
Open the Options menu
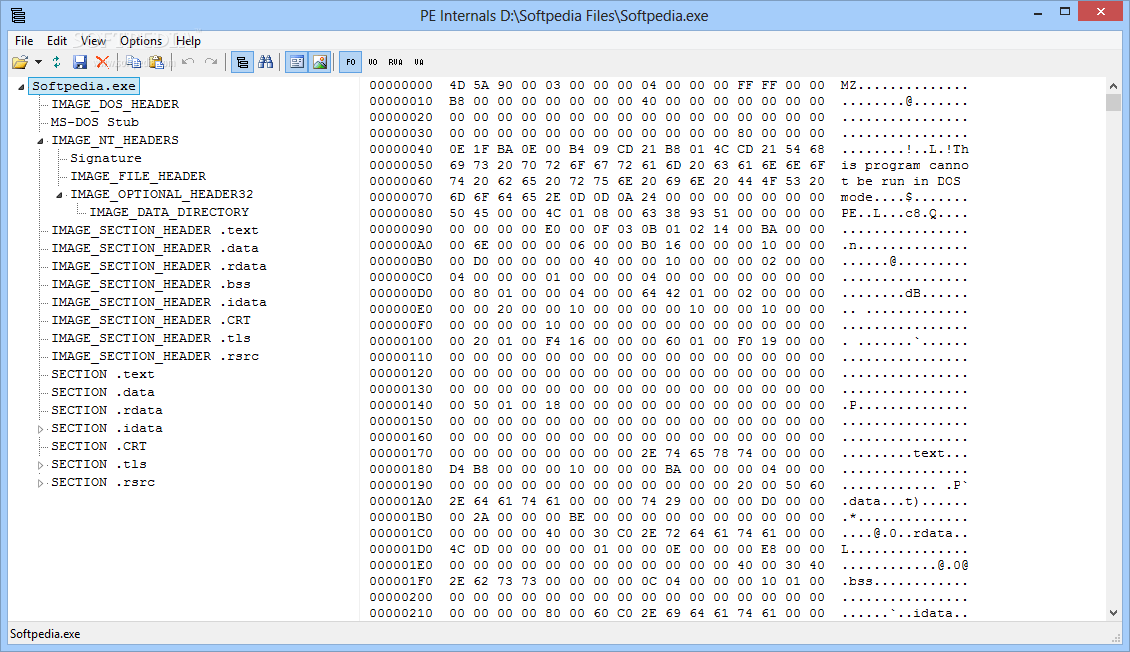(141, 41)
